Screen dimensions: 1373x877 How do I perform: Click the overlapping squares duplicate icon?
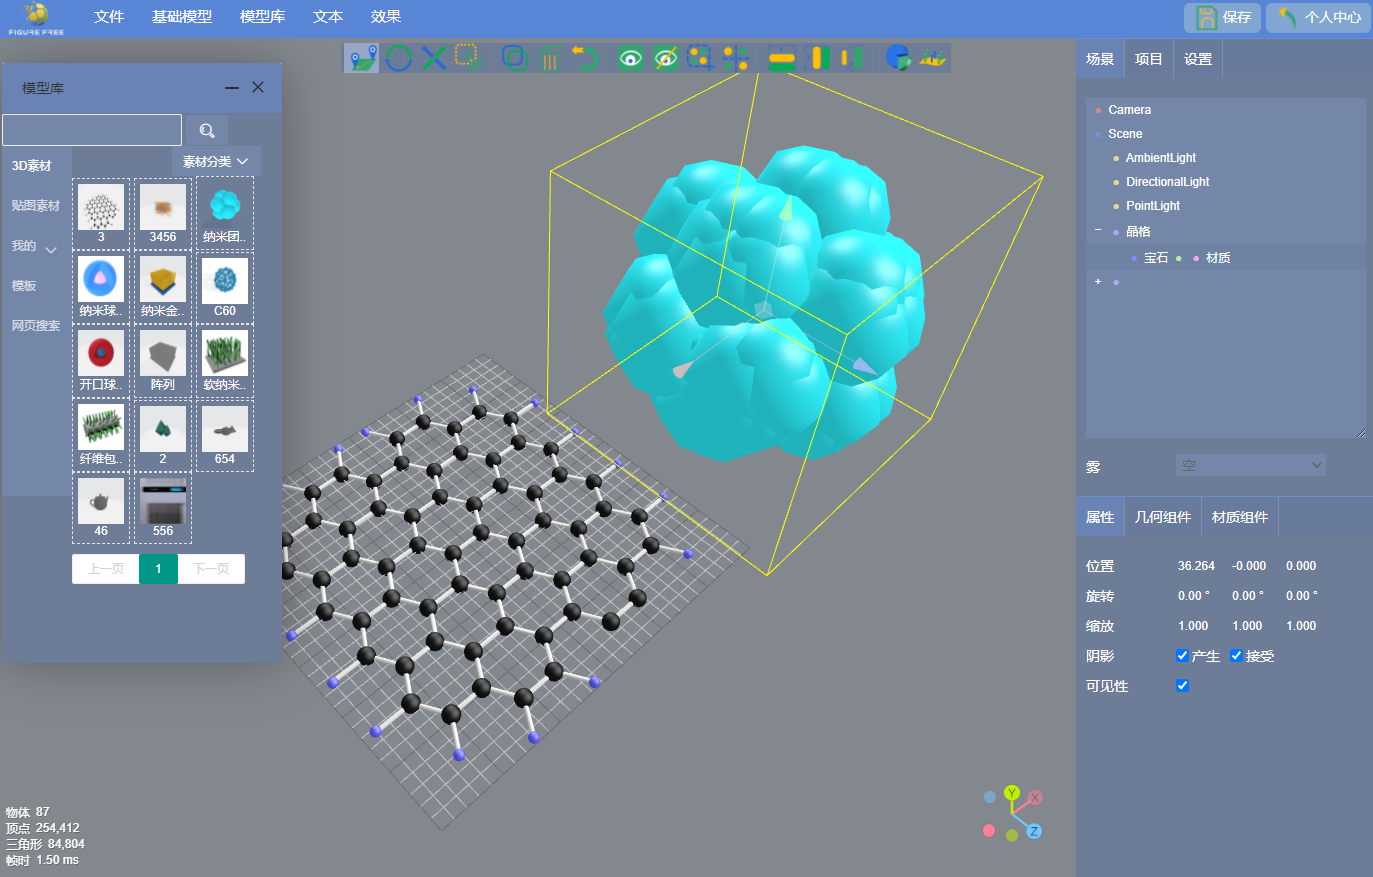[x=514, y=58]
